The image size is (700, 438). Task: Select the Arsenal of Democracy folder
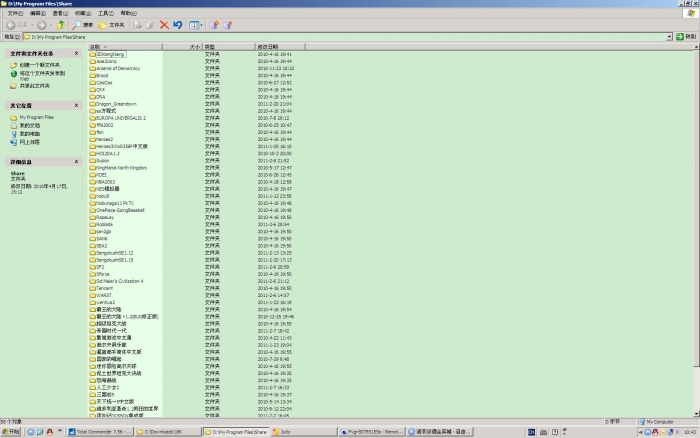(x=118, y=68)
